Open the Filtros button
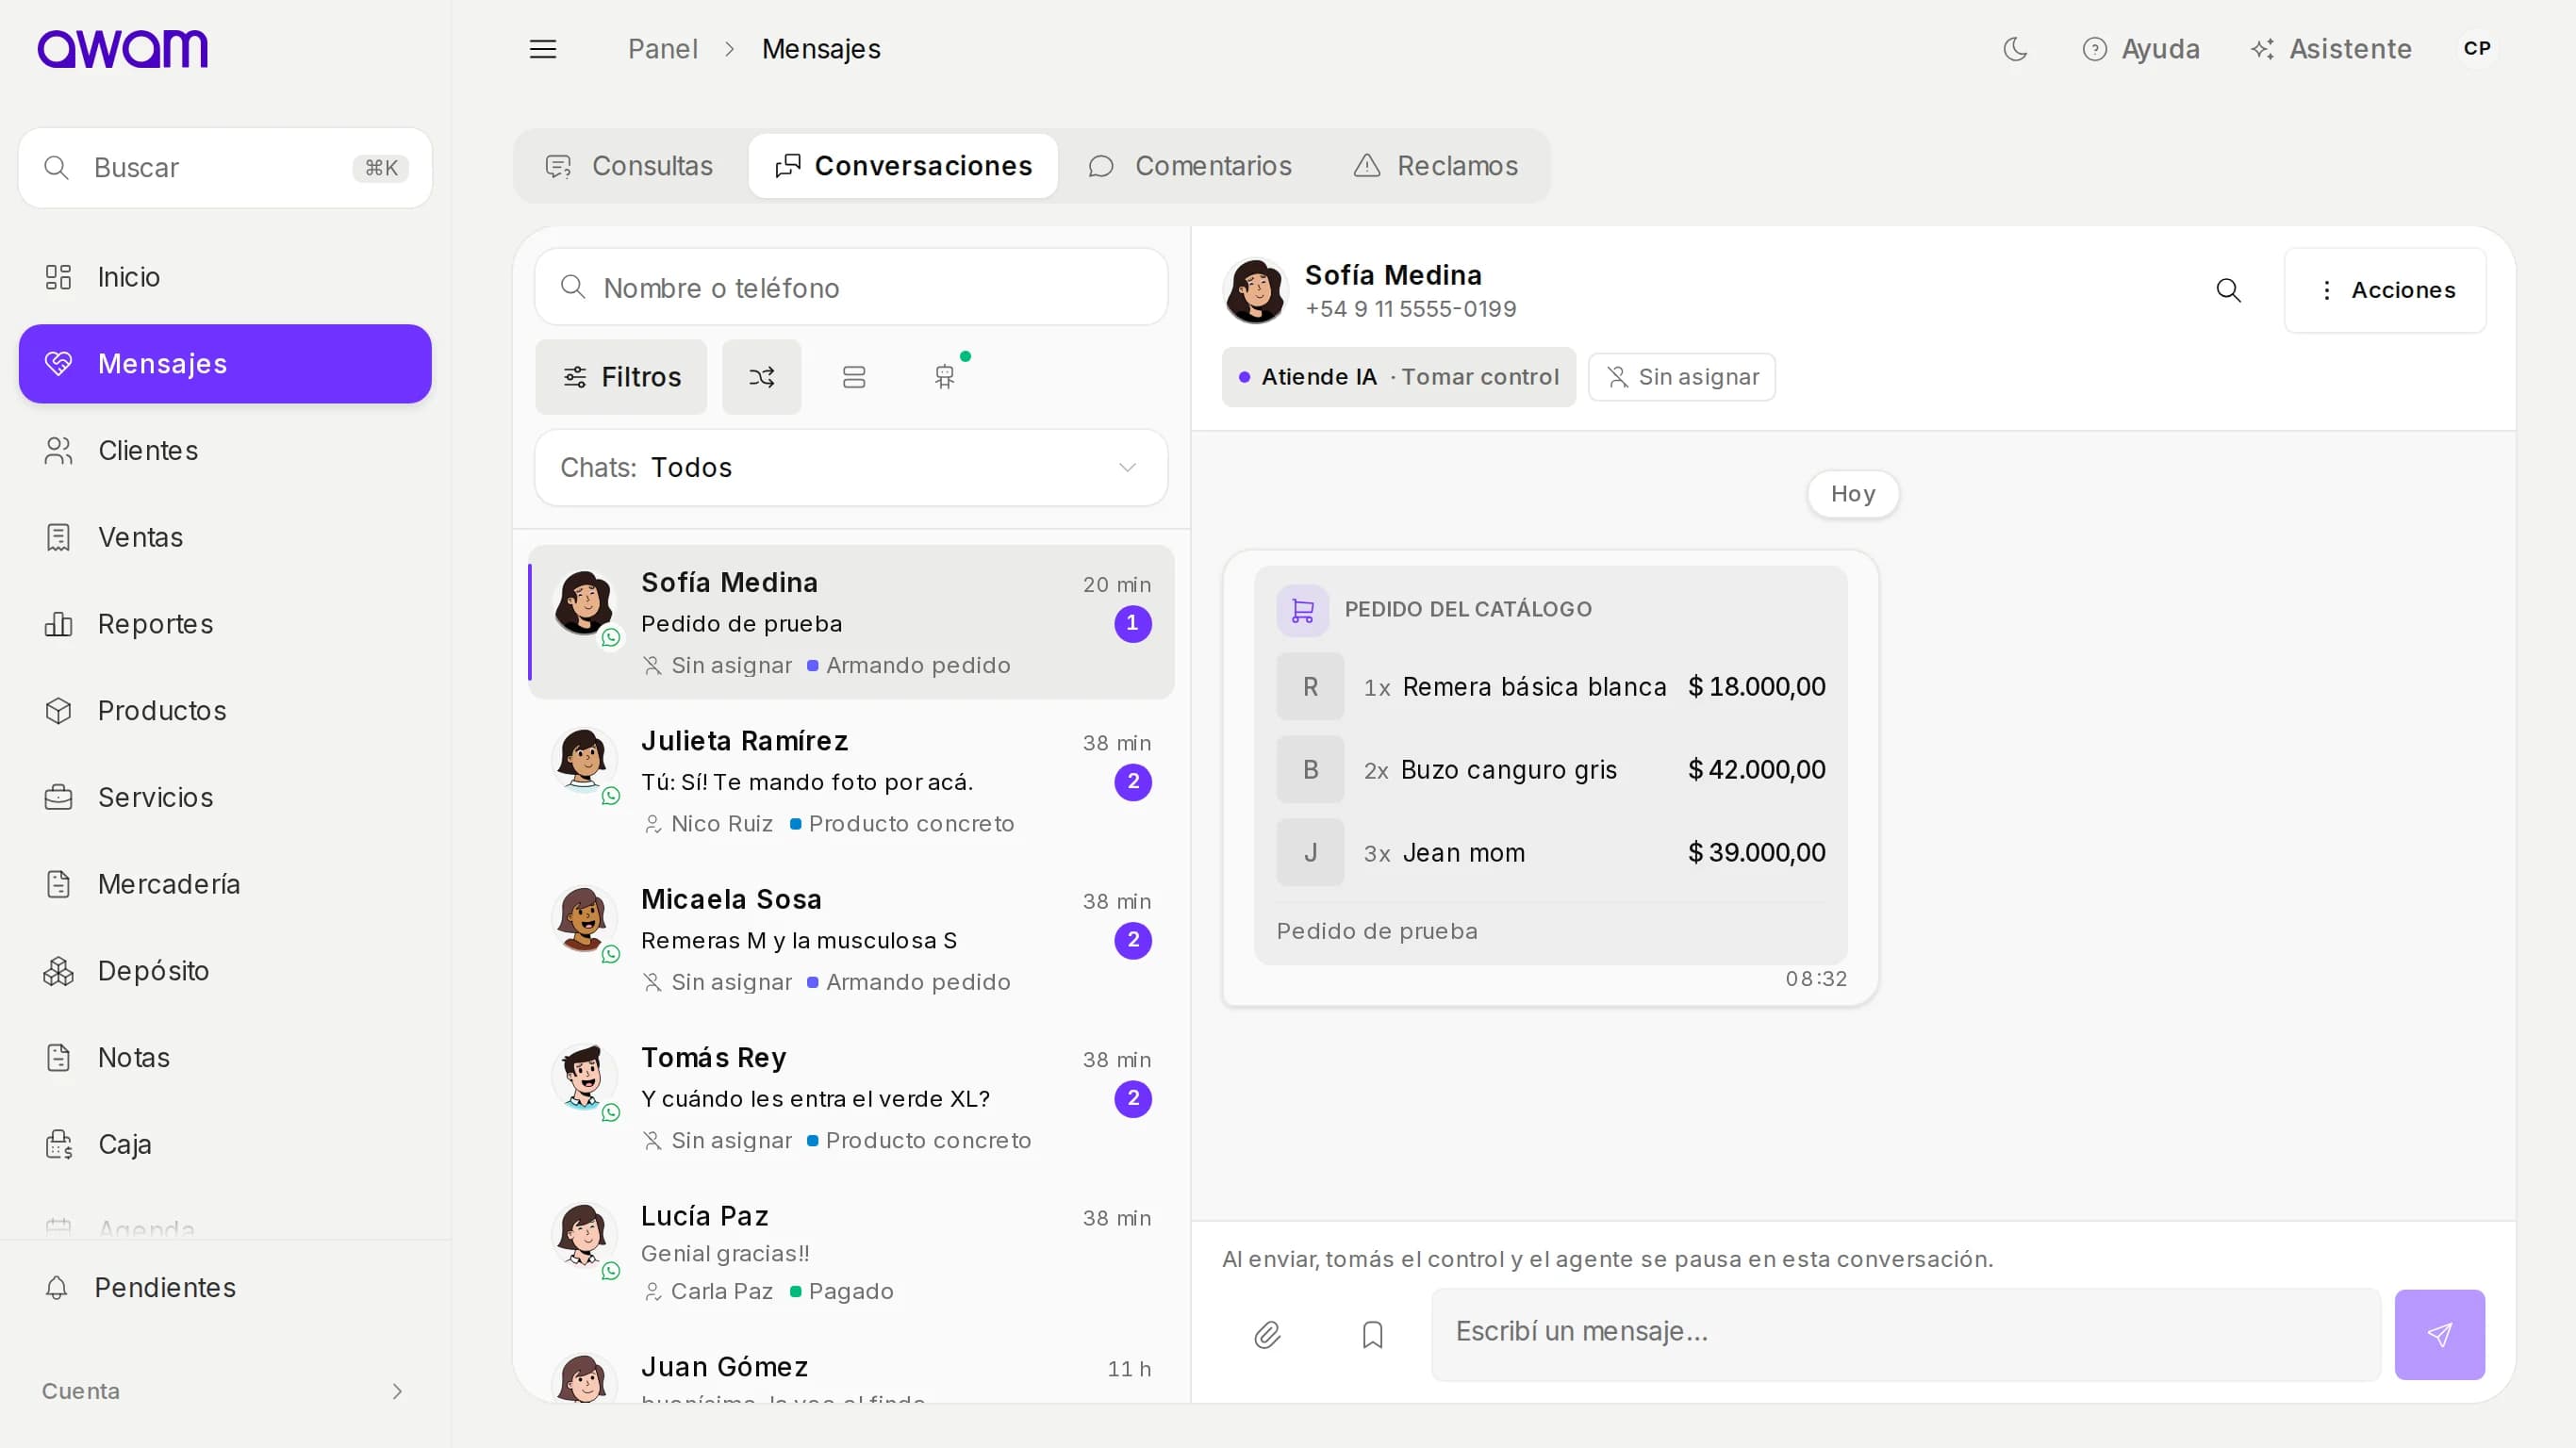Image resolution: width=2576 pixels, height=1448 pixels. pyautogui.click(x=621, y=377)
